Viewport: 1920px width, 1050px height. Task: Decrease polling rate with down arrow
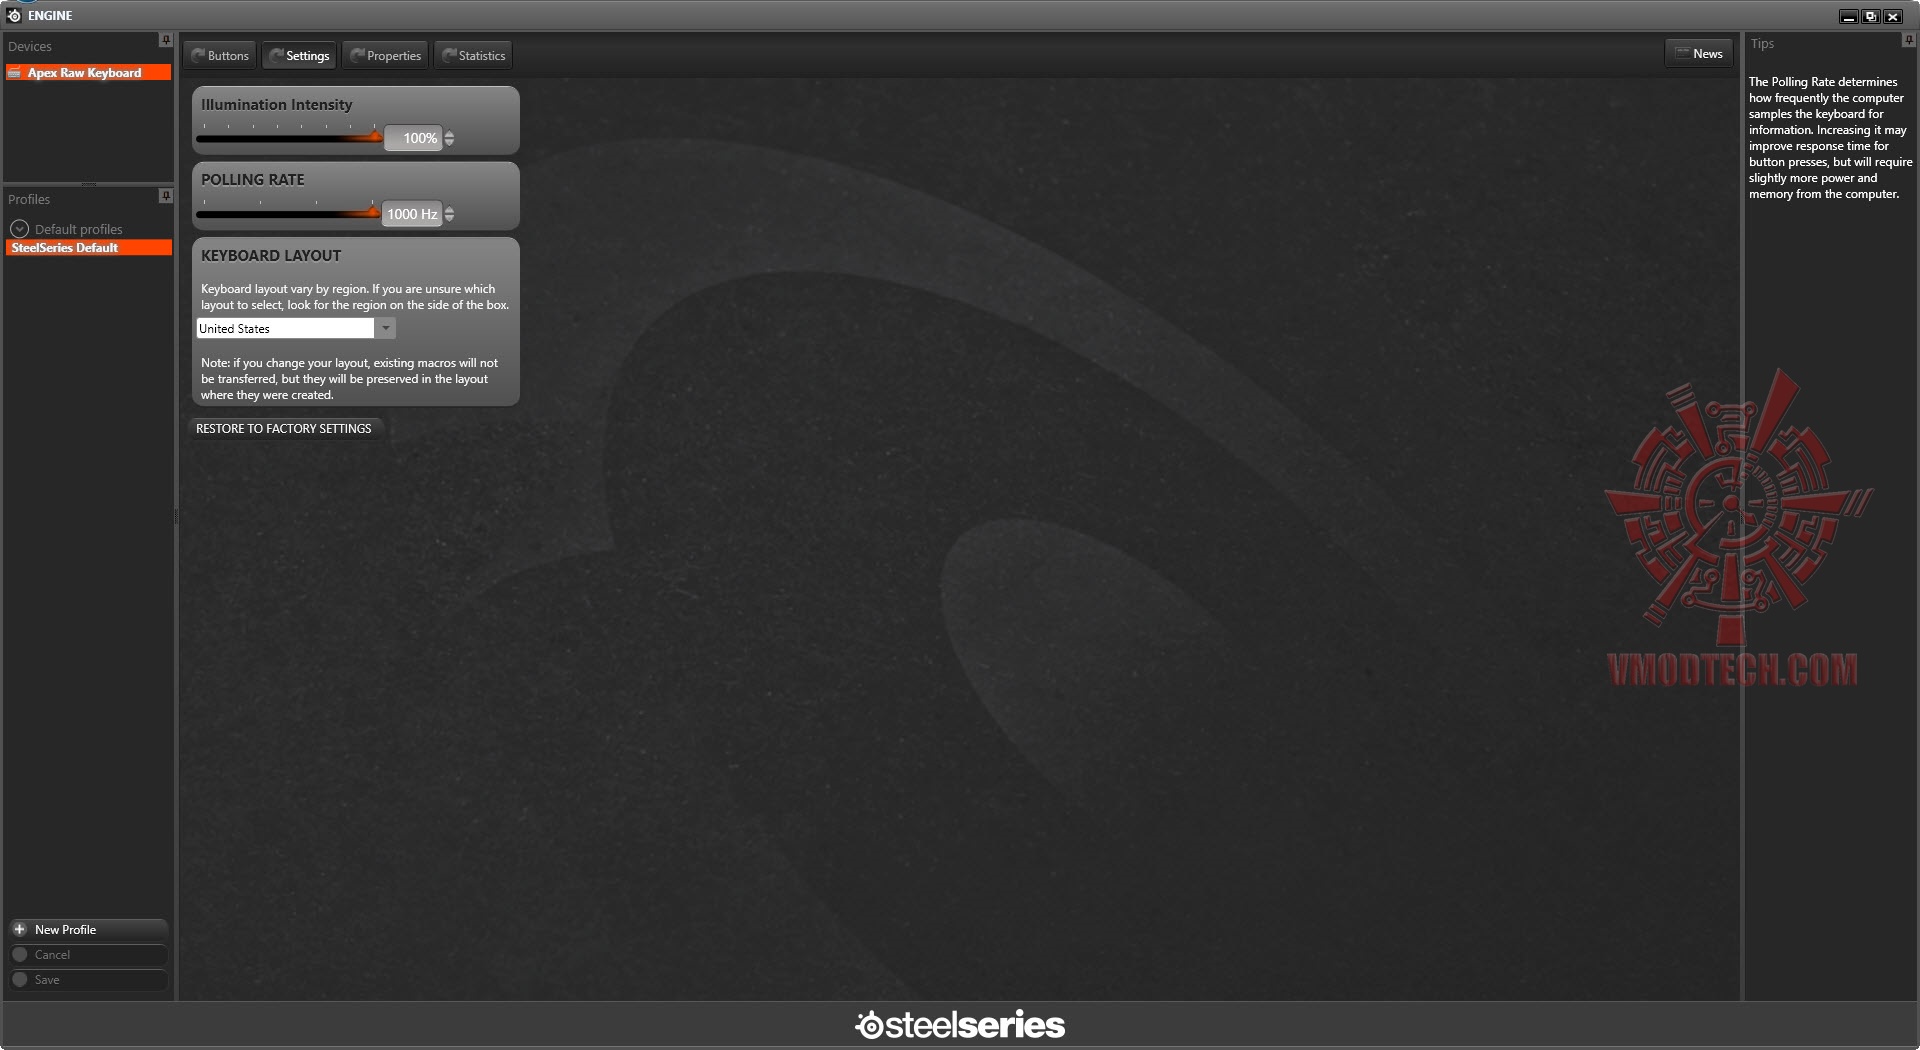pos(449,219)
